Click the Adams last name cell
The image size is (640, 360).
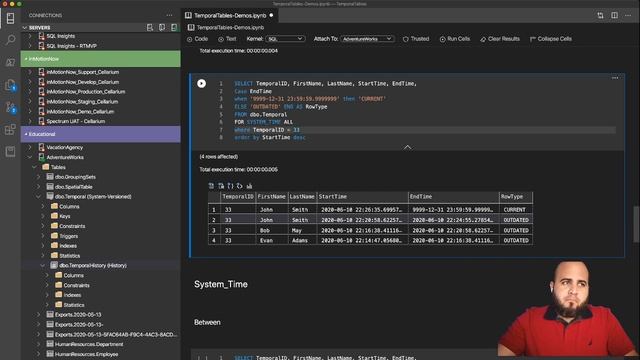[x=302, y=240]
